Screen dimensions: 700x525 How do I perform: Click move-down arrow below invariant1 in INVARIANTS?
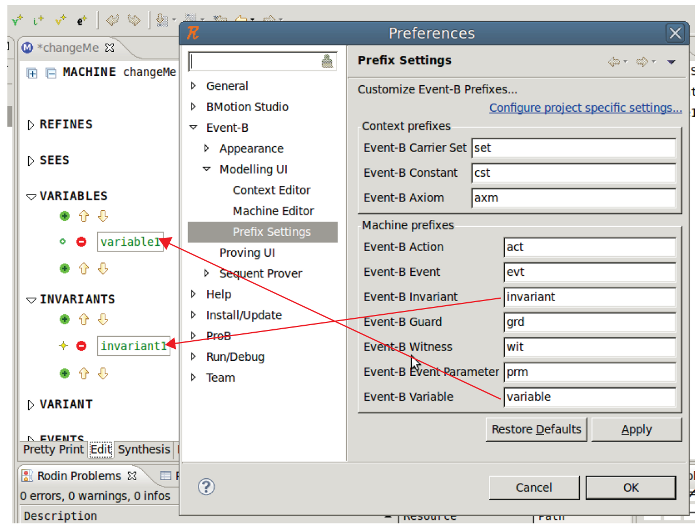tap(101, 374)
